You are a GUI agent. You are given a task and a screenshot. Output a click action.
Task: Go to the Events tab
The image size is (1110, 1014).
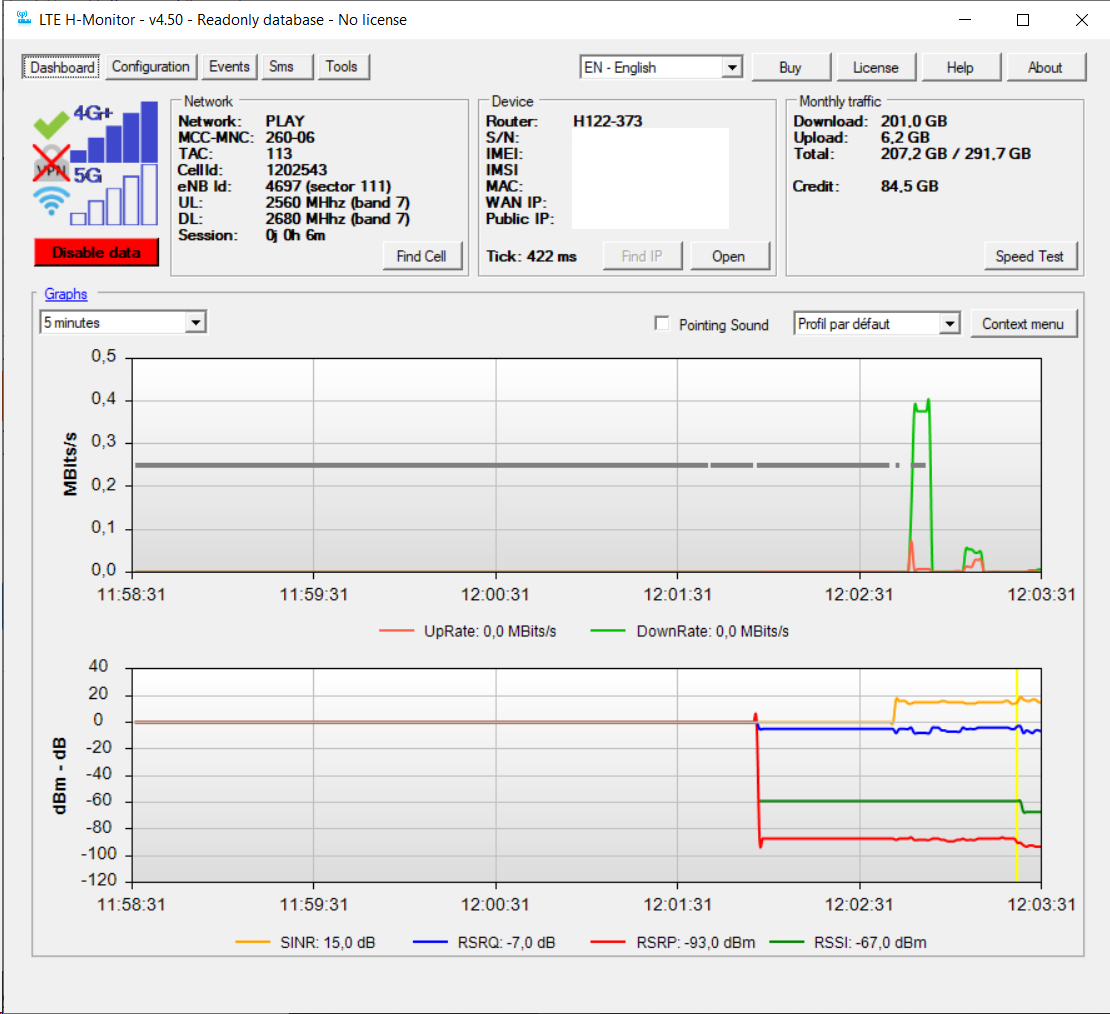tap(229, 67)
